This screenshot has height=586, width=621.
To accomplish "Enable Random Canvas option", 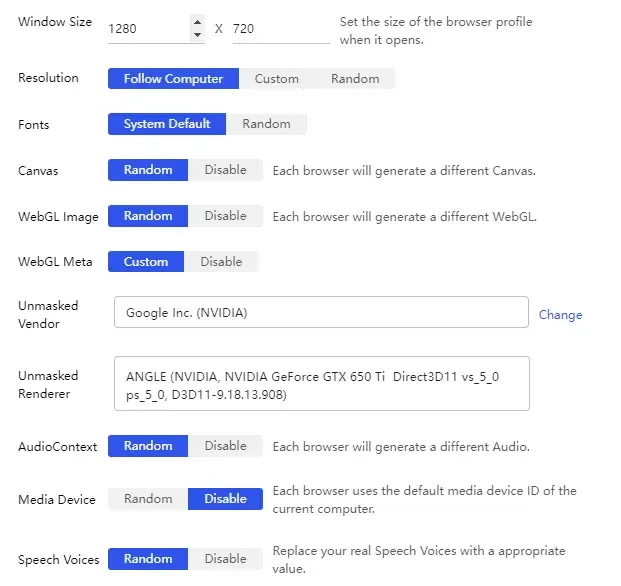I will (x=148, y=170).
